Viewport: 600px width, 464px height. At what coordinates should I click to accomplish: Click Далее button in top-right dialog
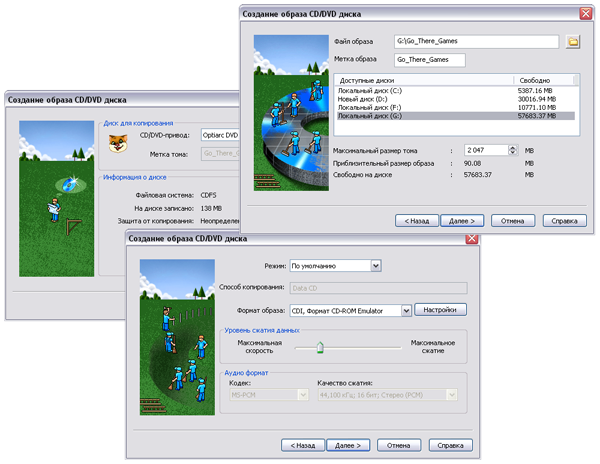pyautogui.click(x=462, y=221)
